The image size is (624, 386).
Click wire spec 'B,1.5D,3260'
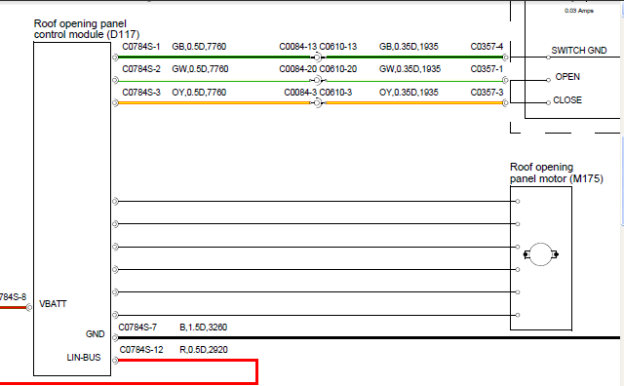(203, 328)
